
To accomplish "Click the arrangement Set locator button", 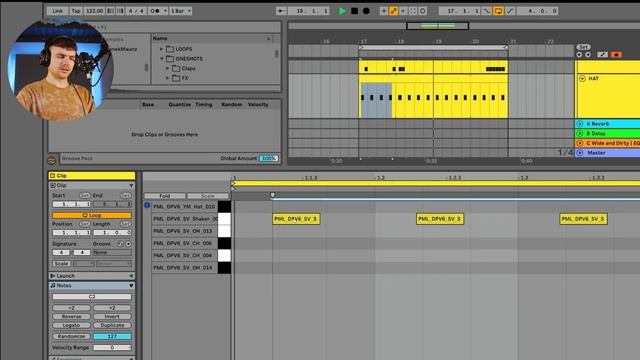I will tap(583, 47).
